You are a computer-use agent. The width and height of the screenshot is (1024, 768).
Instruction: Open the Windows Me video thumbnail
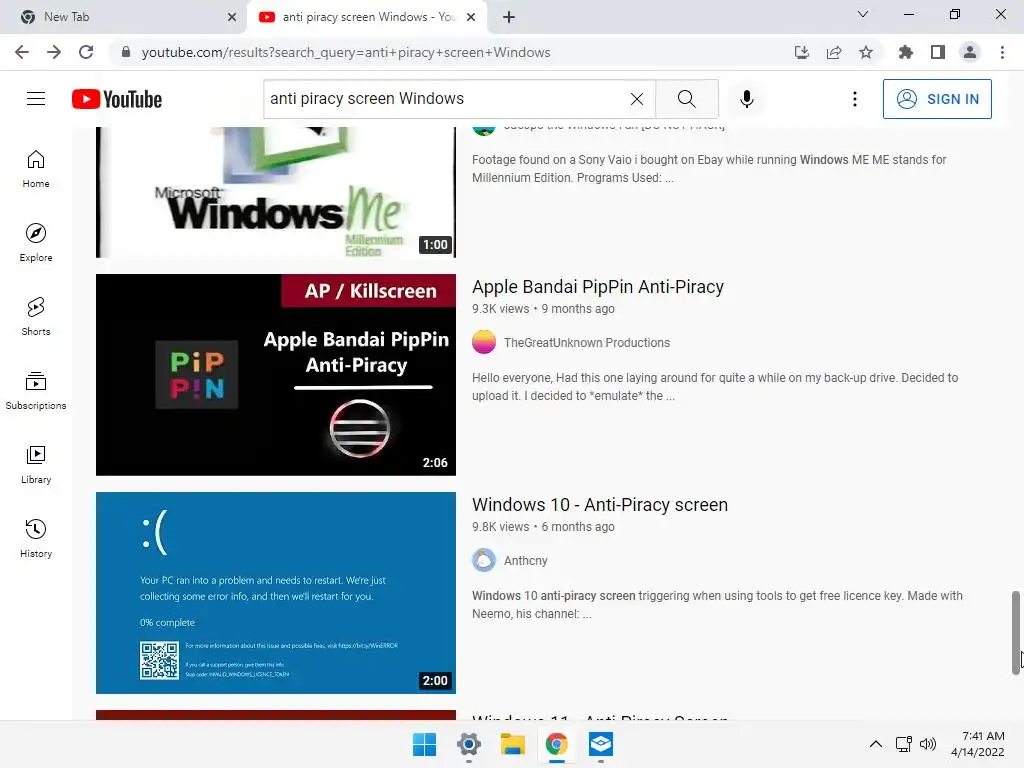click(276, 192)
